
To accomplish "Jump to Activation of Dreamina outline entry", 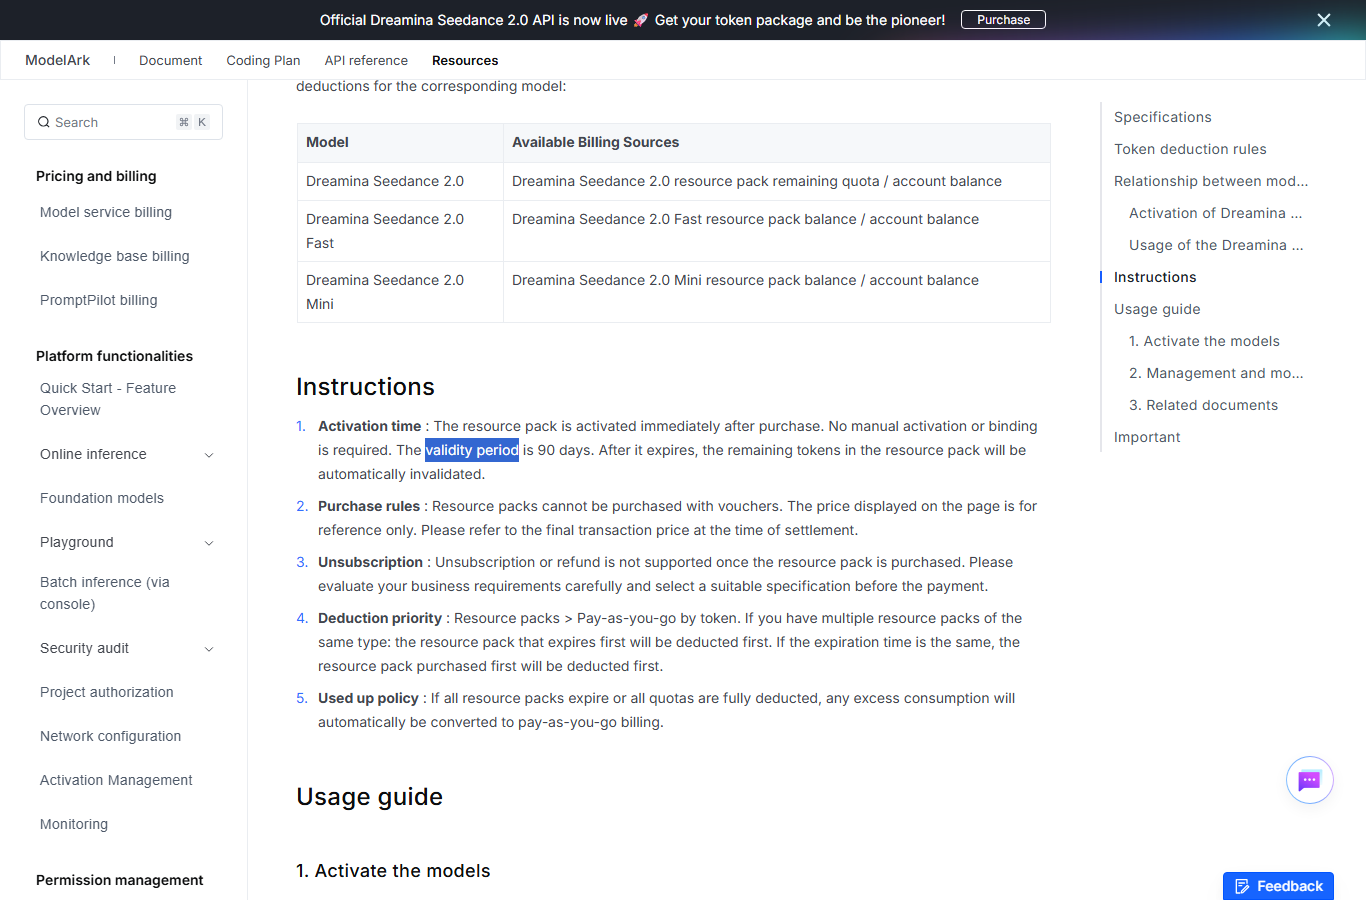I will coord(1216,213).
